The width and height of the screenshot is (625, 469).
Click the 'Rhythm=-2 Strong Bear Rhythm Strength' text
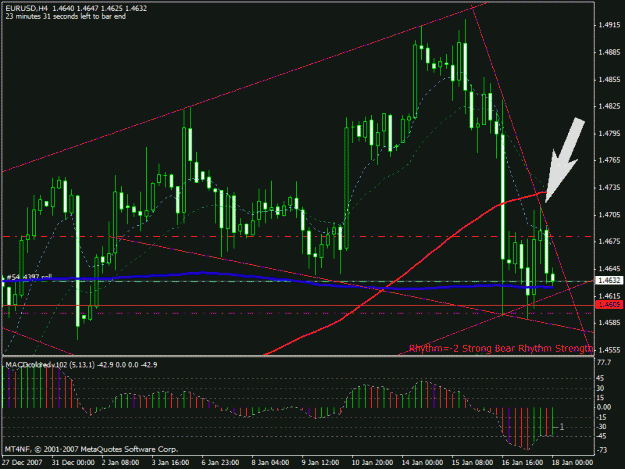pyautogui.click(x=501, y=348)
